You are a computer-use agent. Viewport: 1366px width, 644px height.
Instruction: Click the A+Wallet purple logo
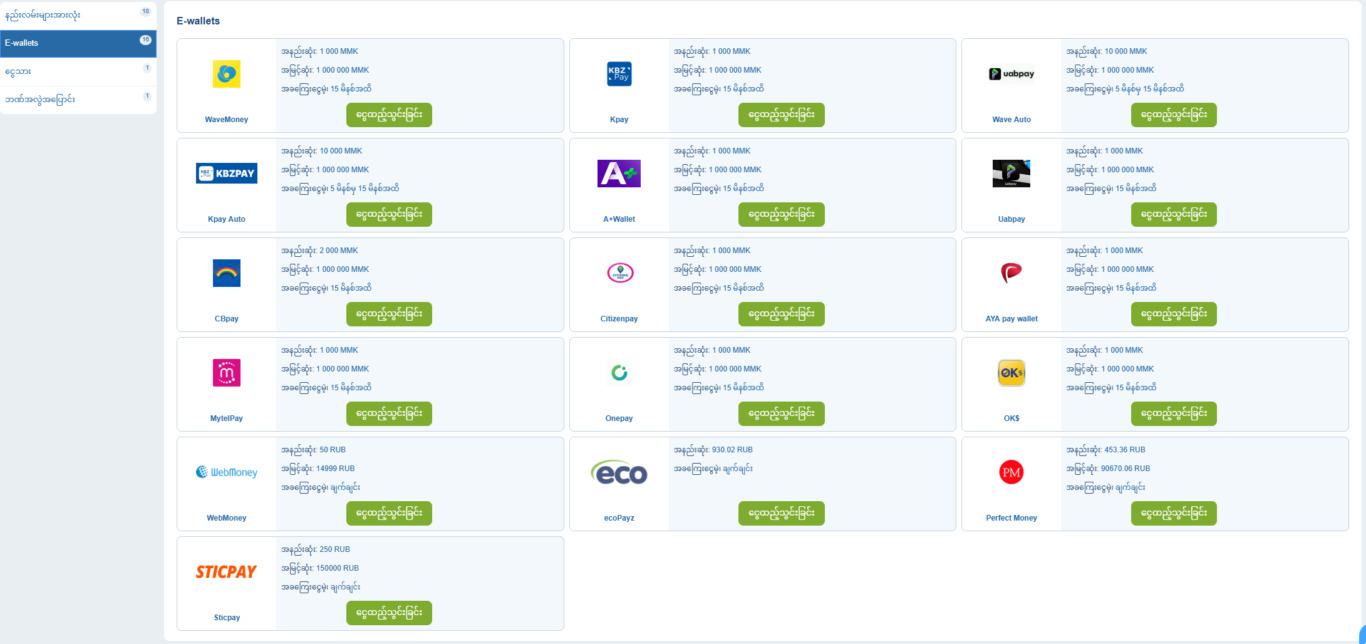click(619, 173)
